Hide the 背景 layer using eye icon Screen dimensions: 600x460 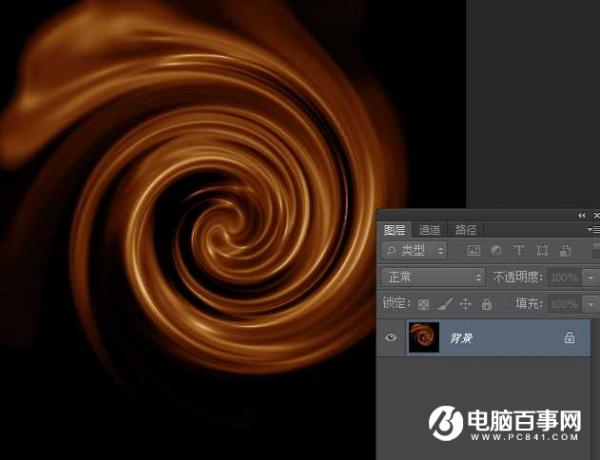click(x=391, y=338)
